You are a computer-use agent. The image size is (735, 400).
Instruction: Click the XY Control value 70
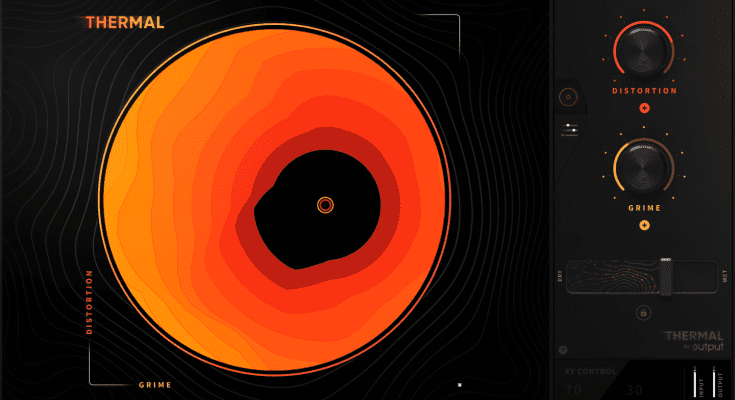(x=572, y=390)
